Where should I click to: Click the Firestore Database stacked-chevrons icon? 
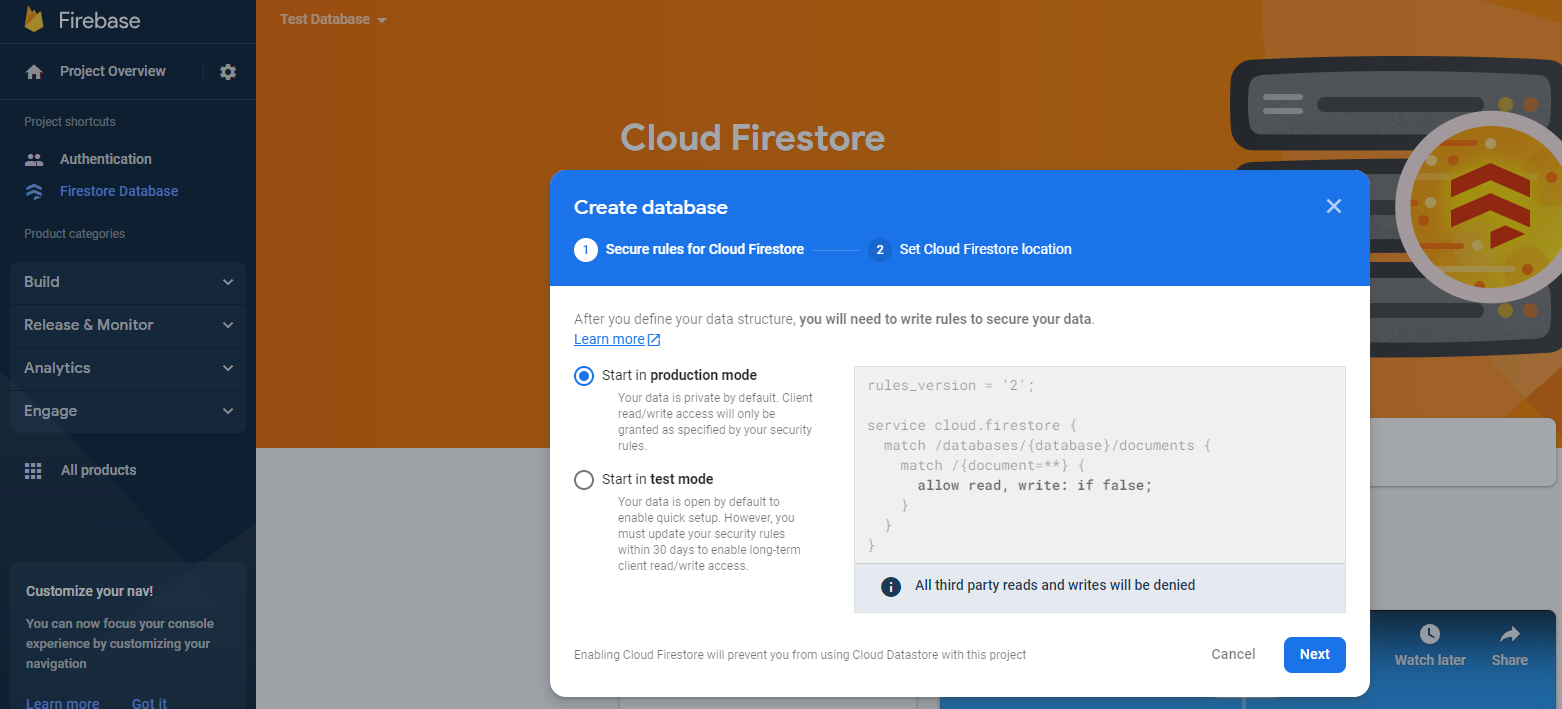34,191
